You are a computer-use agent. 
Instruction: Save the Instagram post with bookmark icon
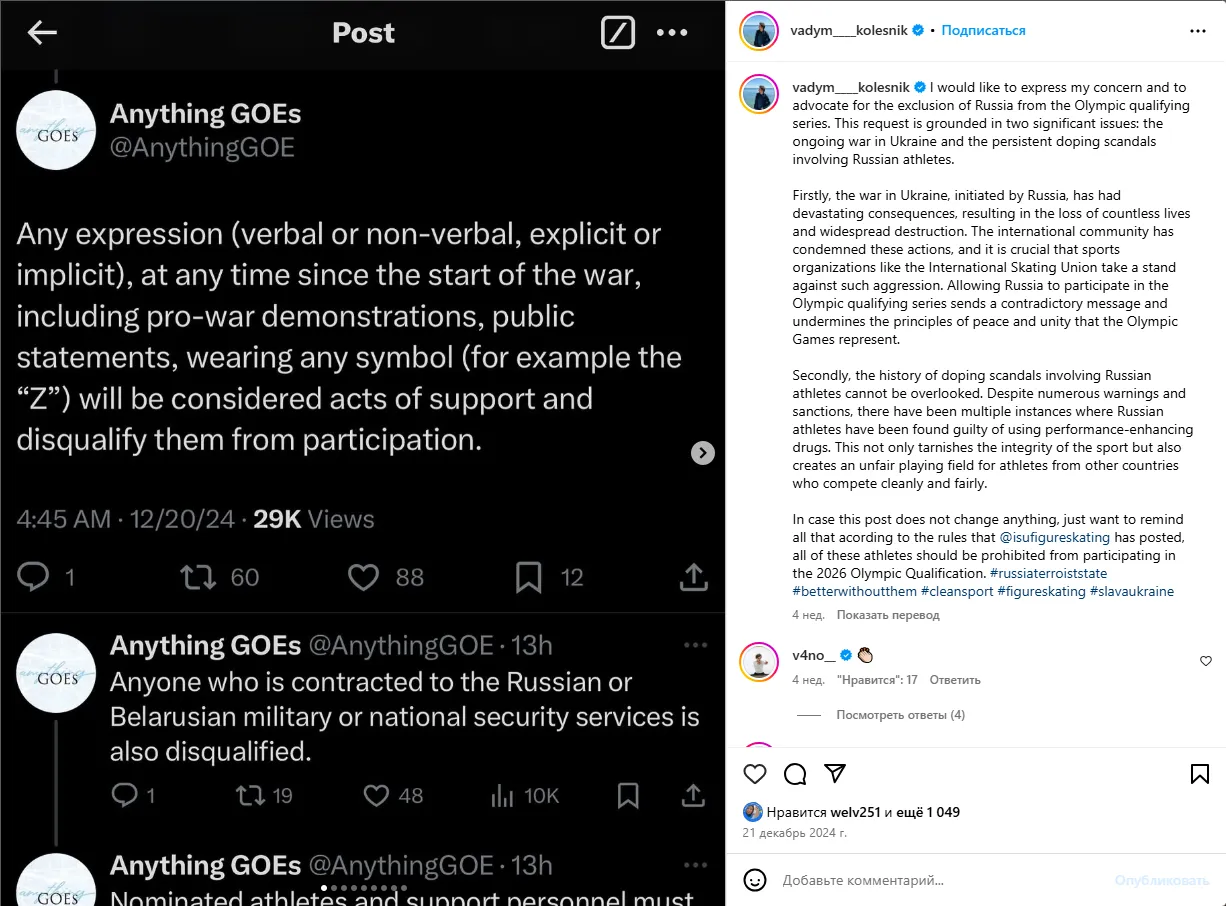1199,773
